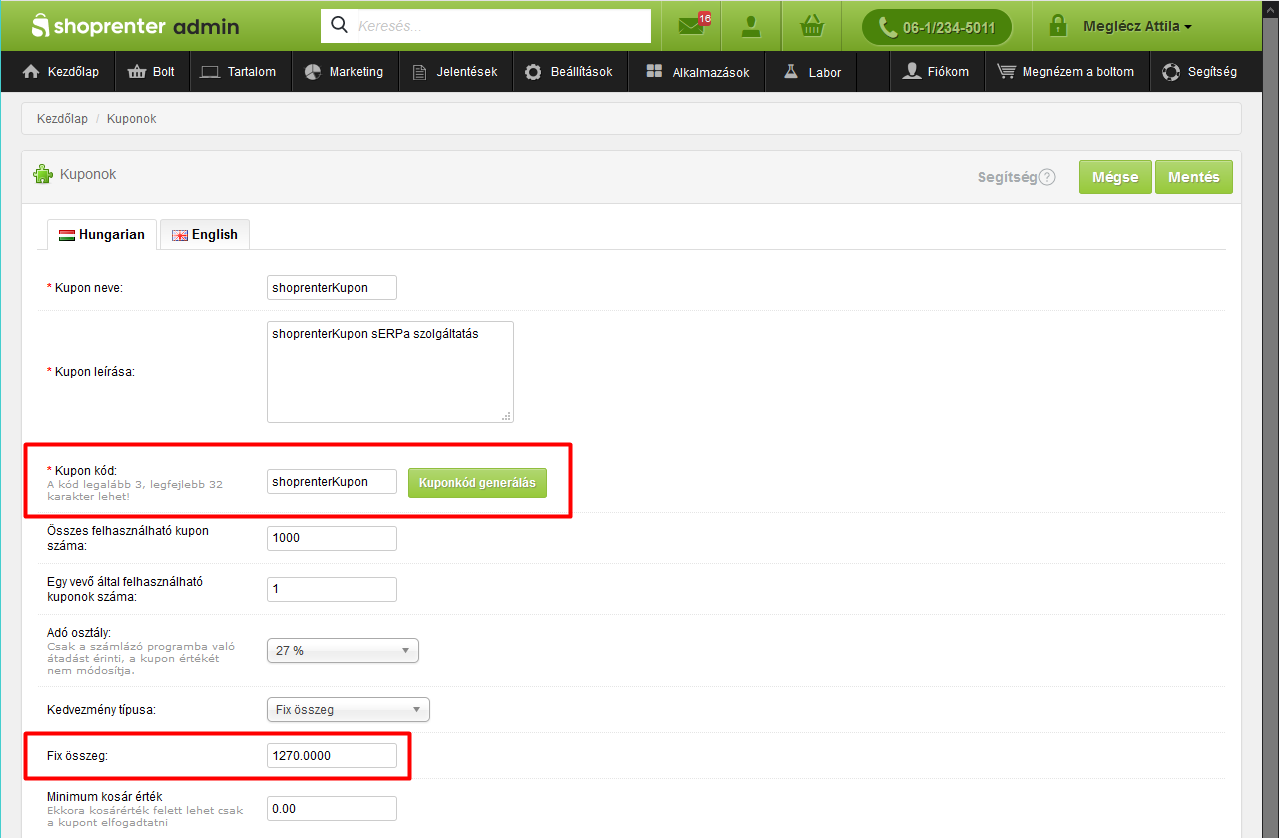Focus the Keresés search field
Viewport: 1279px width, 838px height.
pyautogui.click(x=486, y=26)
